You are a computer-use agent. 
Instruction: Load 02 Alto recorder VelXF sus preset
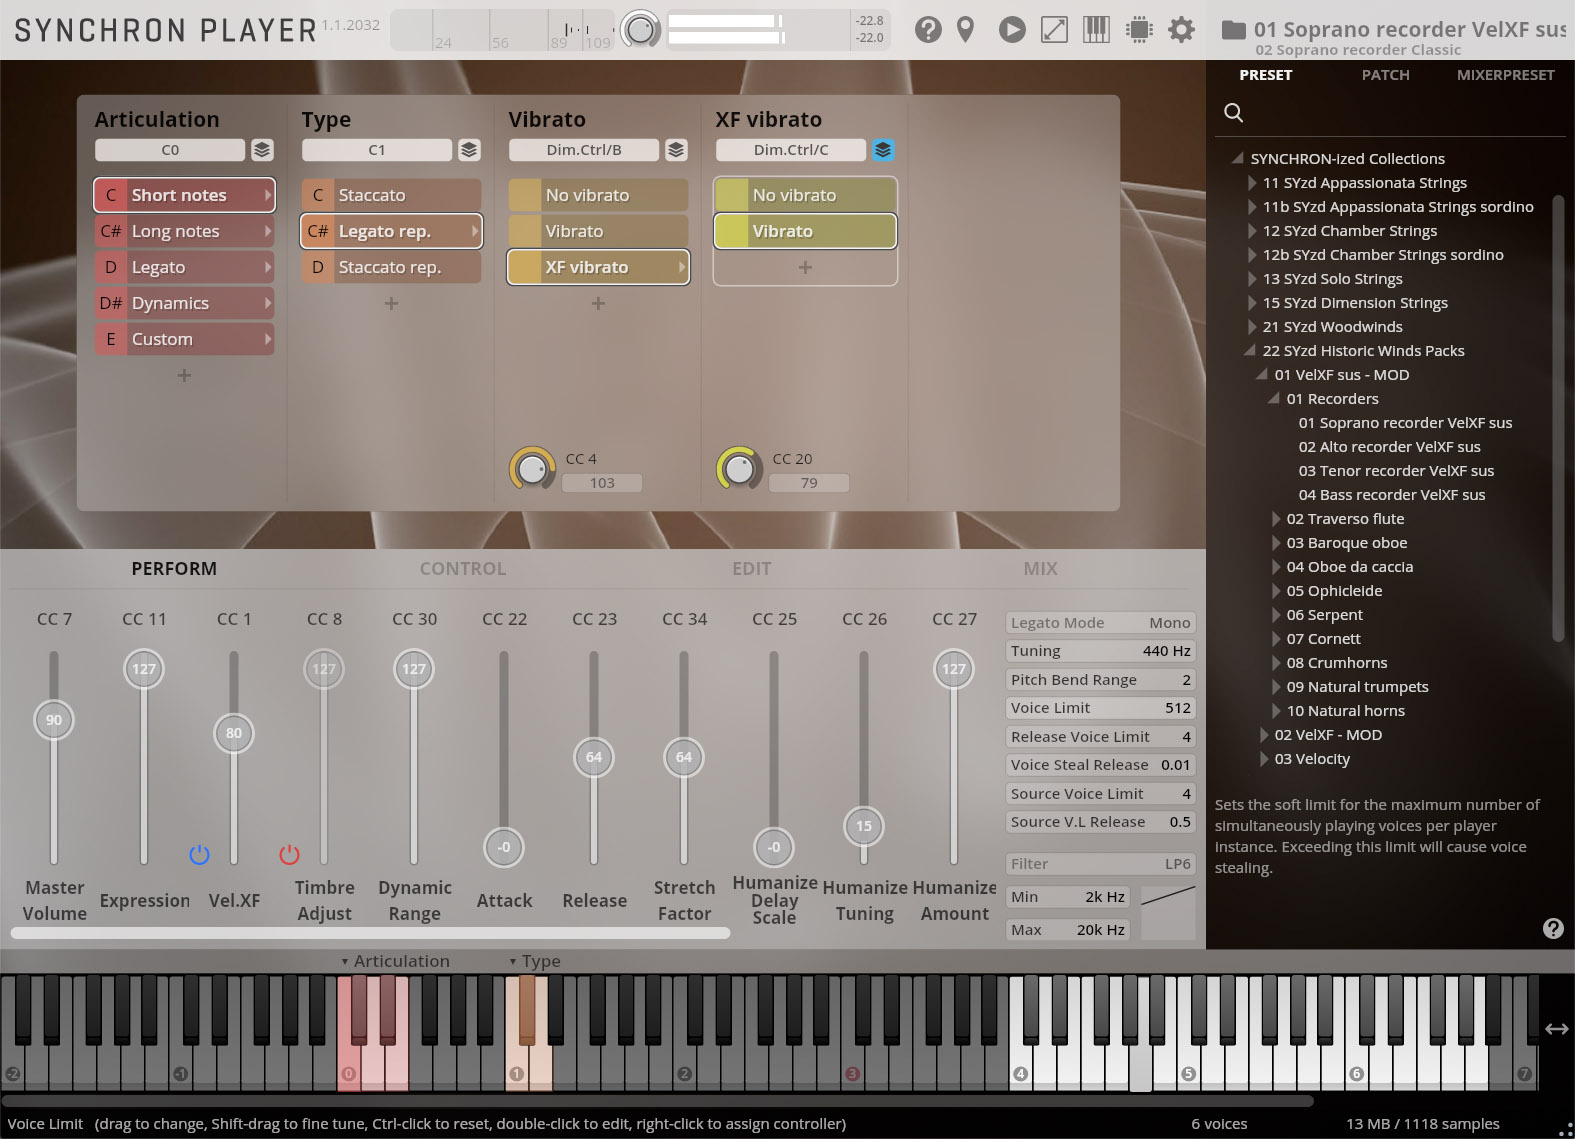(x=1389, y=447)
